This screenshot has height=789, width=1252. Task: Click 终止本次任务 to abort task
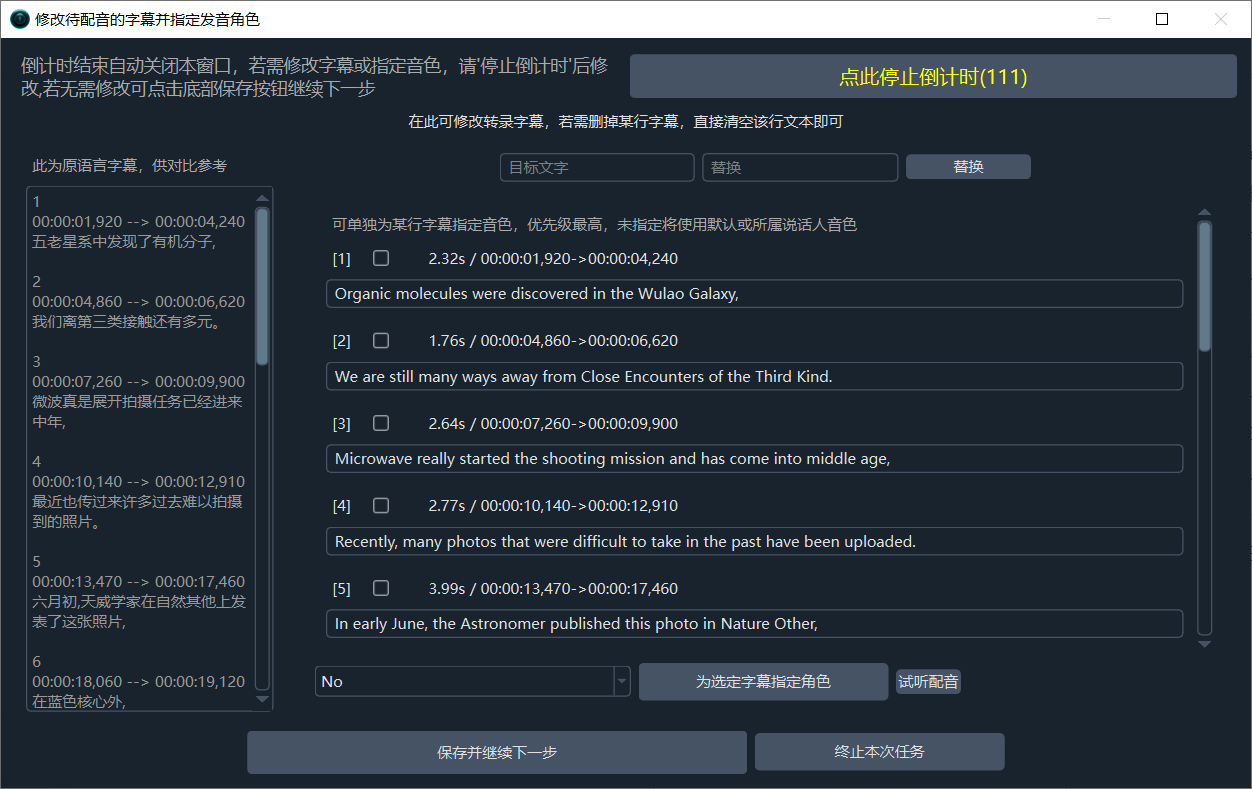[x=879, y=752]
